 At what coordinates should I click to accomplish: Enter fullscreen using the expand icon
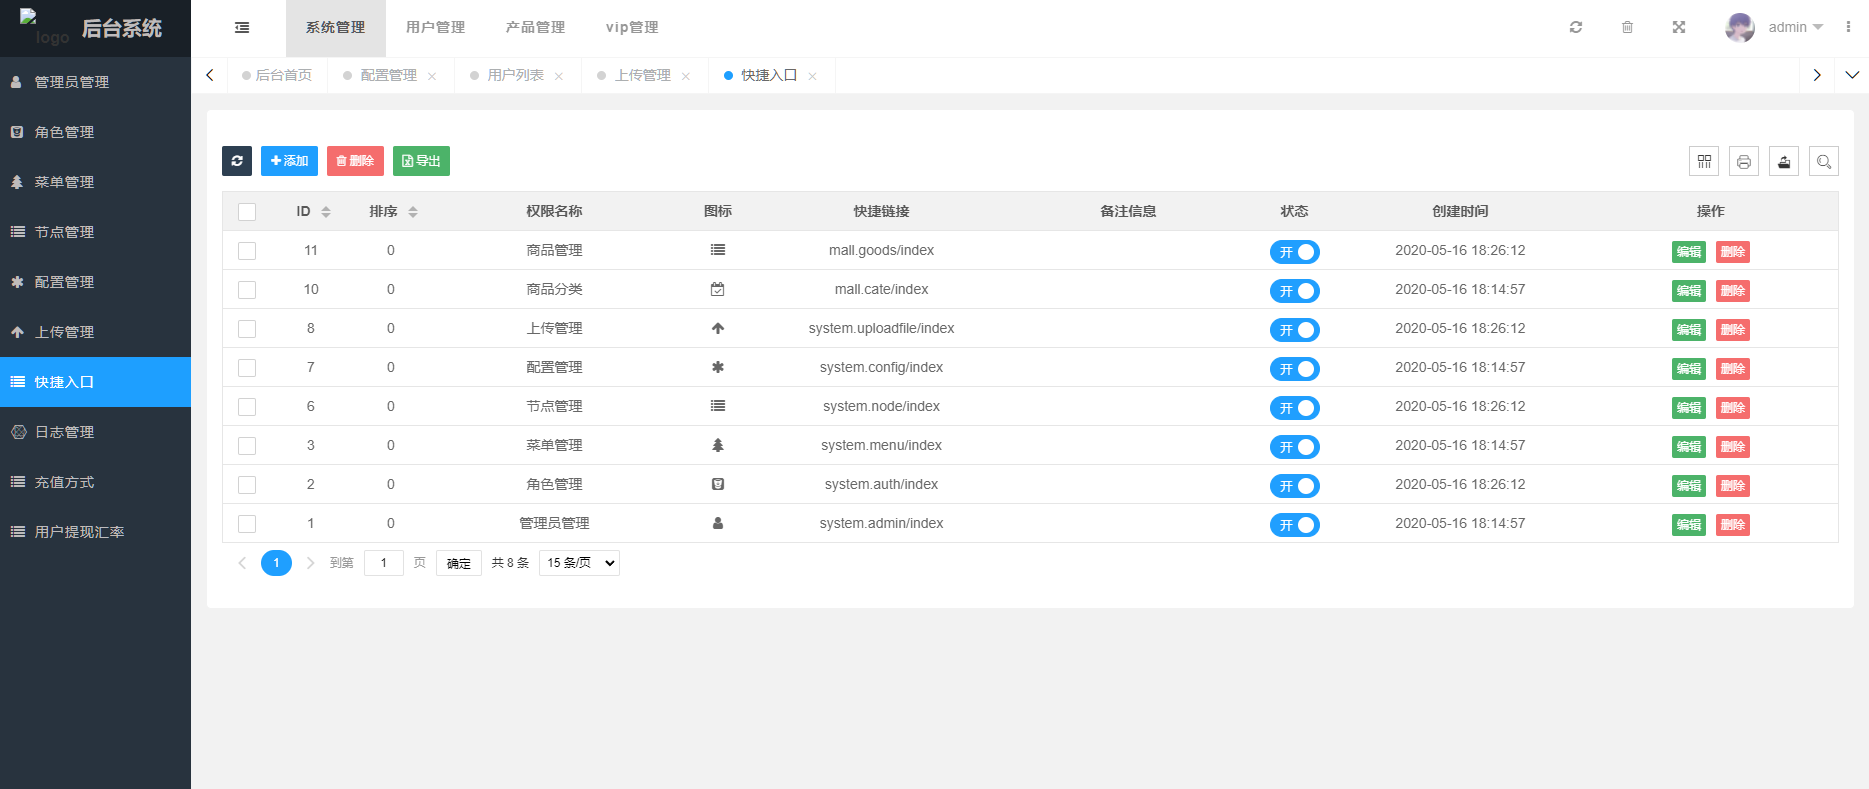coord(1679,28)
